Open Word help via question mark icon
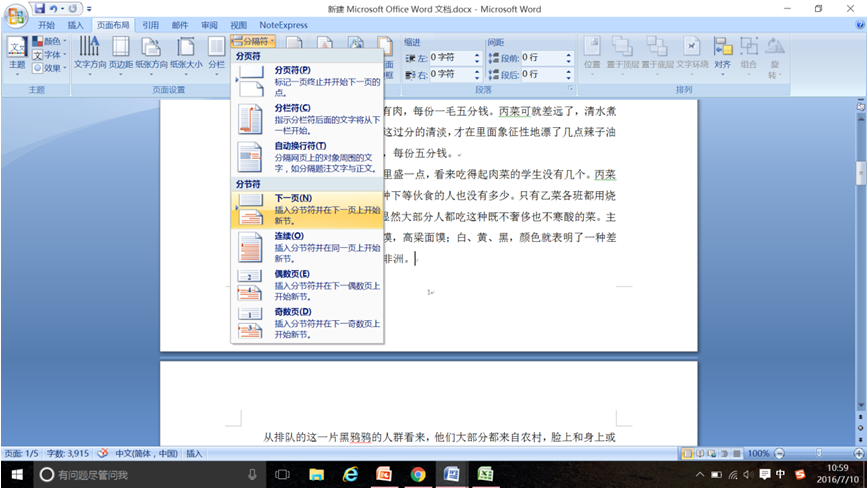This screenshot has width=868, height=489. point(860,25)
